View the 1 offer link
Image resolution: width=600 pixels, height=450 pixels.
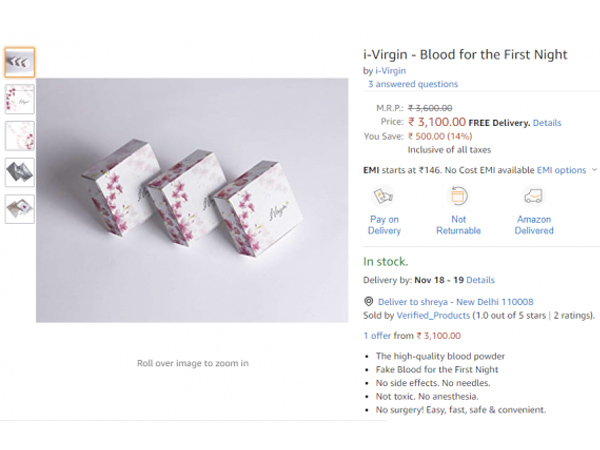click(x=378, y=335)
